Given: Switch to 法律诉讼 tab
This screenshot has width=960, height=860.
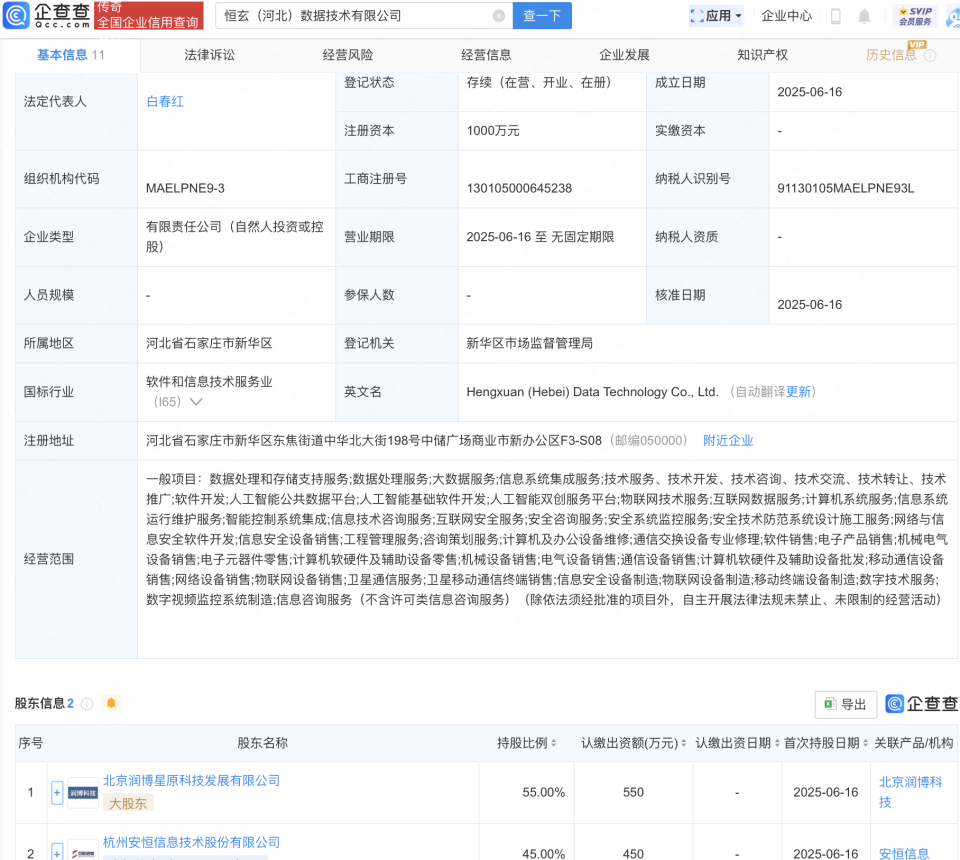Looking at the screenshot, I should tap(209, 55).
